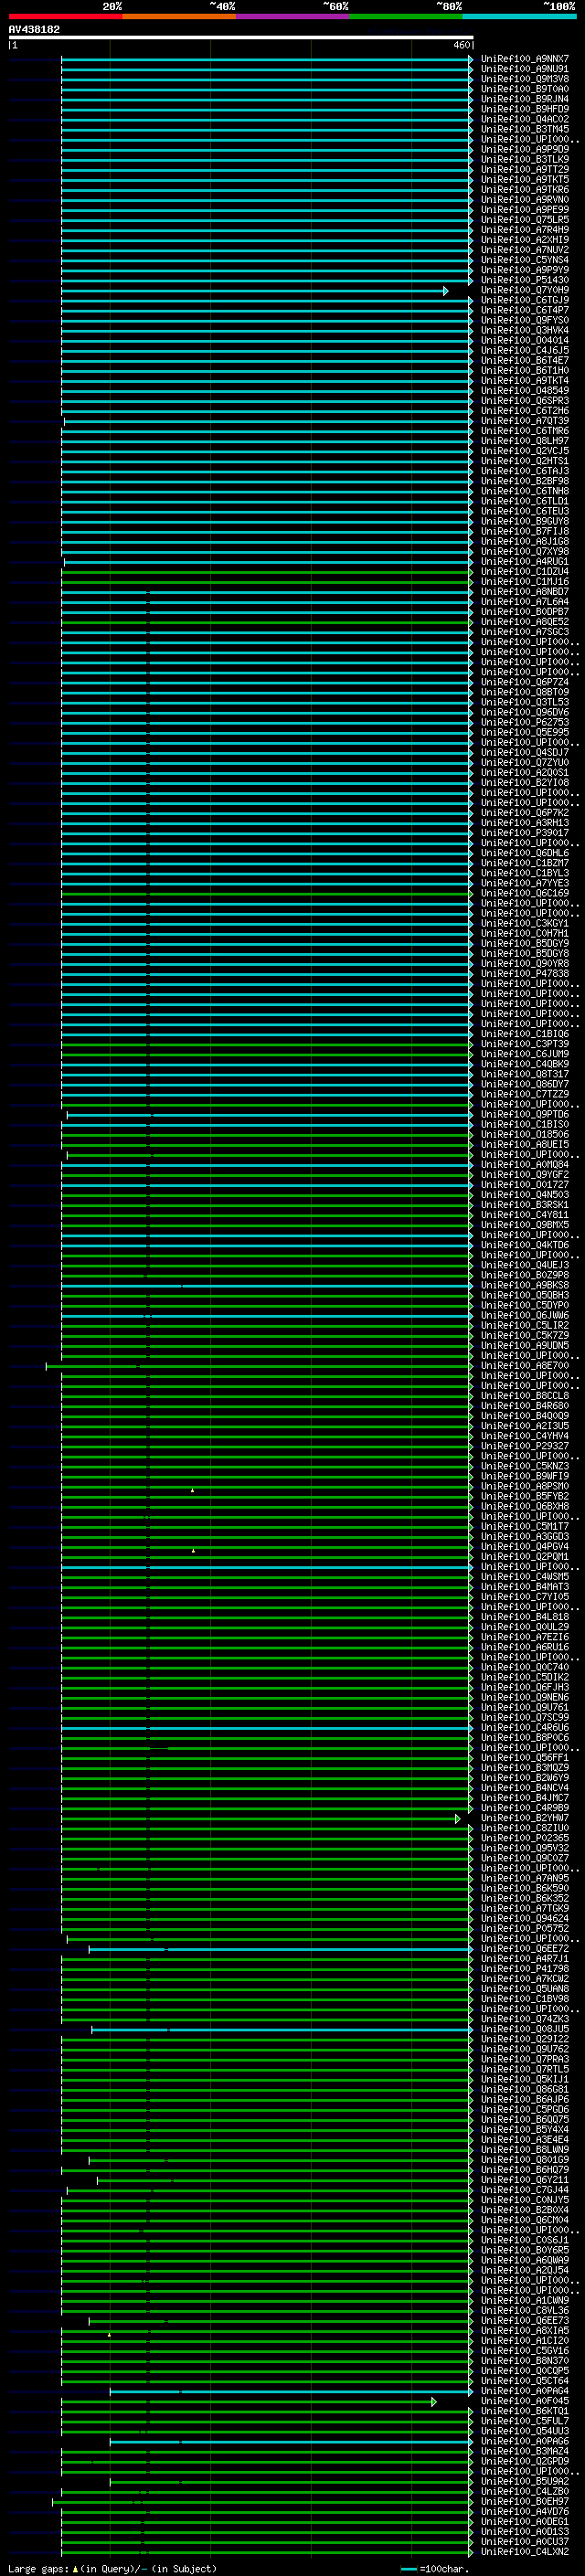Select the UniRef100_Q6EE72 label
Image resolution: width=585 pixels, height=2576 pixels.
click(524, 1948)
